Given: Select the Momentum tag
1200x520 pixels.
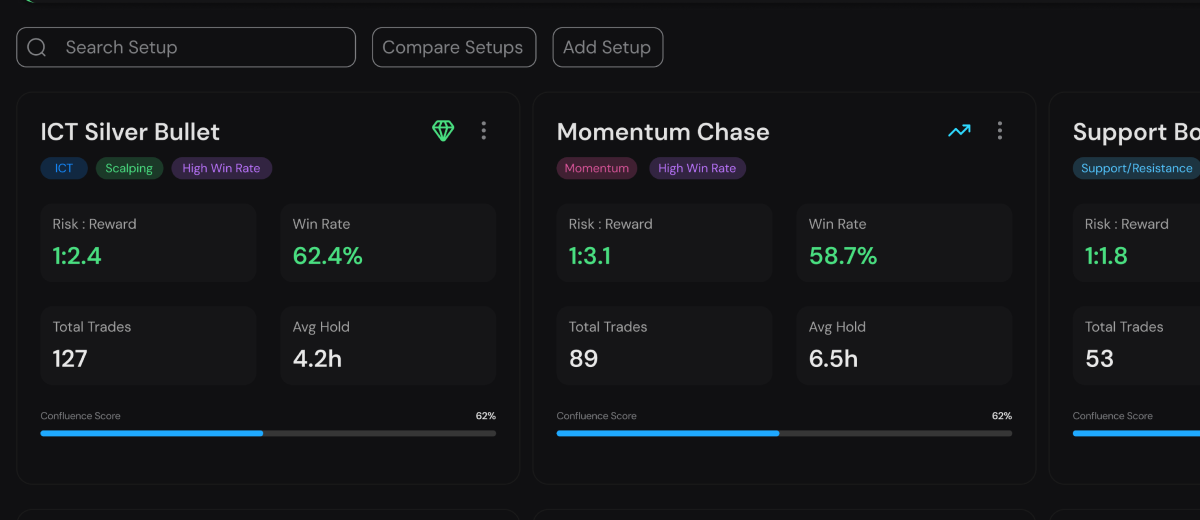Looking at the screenshot, I should tap(597, 168).
